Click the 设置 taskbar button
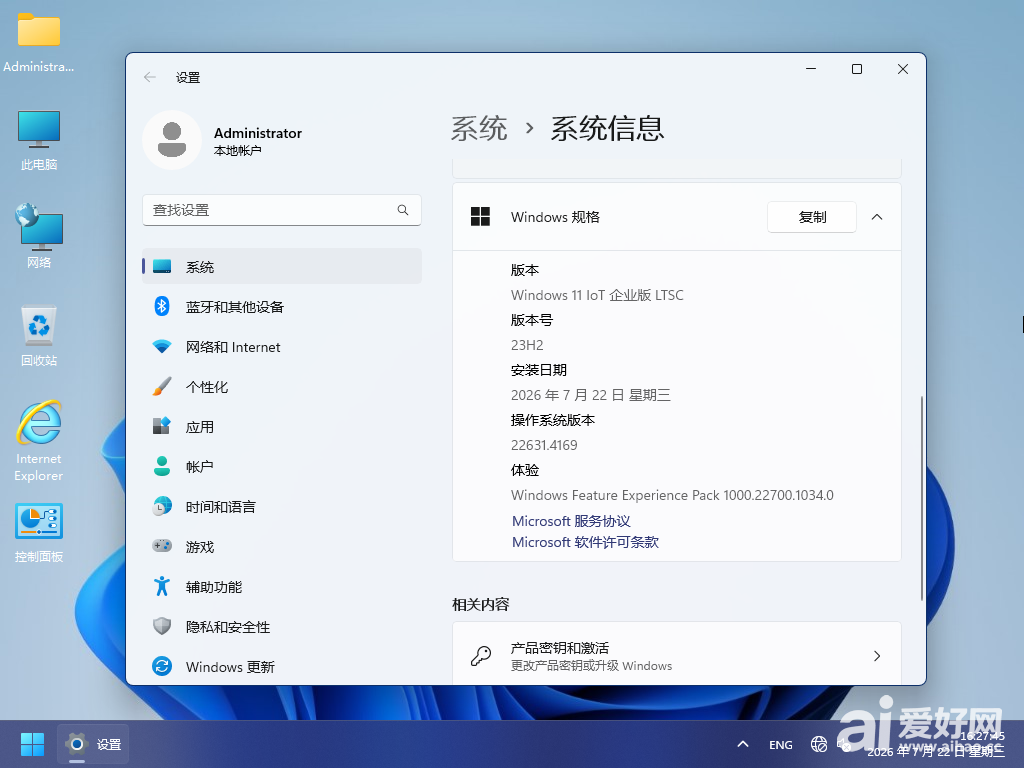The width and height of the screenshot is (1024, 768). (x=93, y=744)
